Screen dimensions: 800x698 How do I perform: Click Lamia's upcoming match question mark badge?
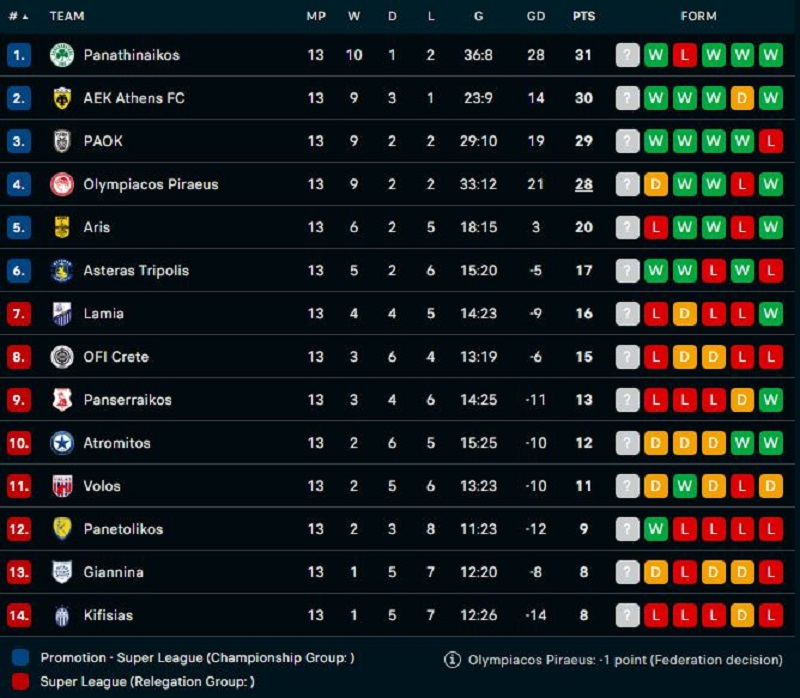[627, 314]
